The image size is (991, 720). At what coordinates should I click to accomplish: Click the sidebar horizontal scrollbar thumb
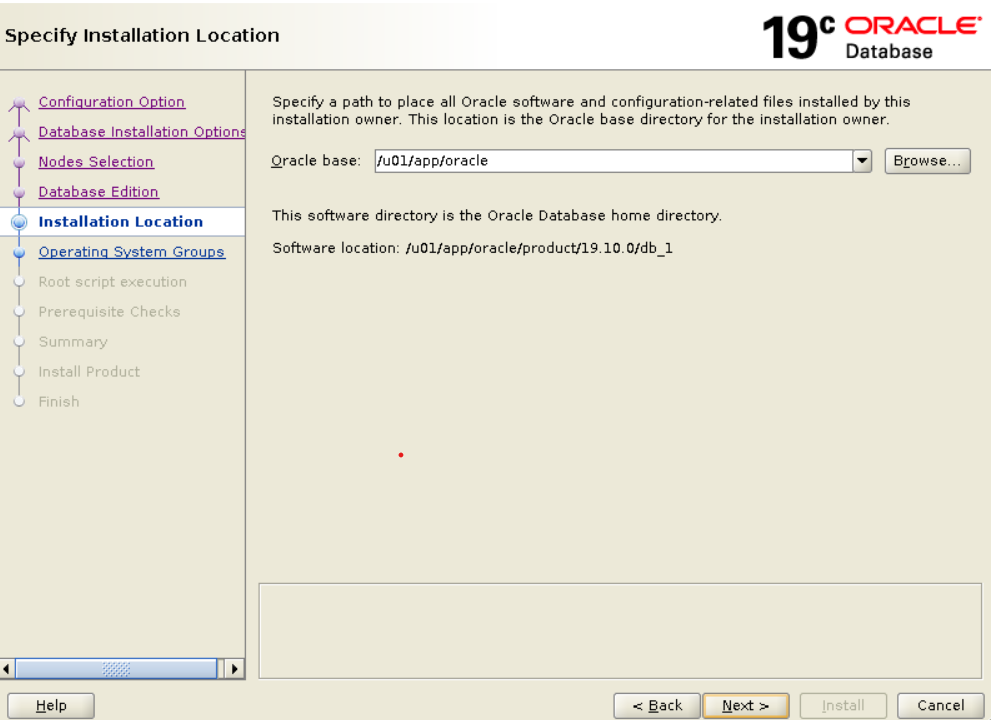(x=116, y=669)
